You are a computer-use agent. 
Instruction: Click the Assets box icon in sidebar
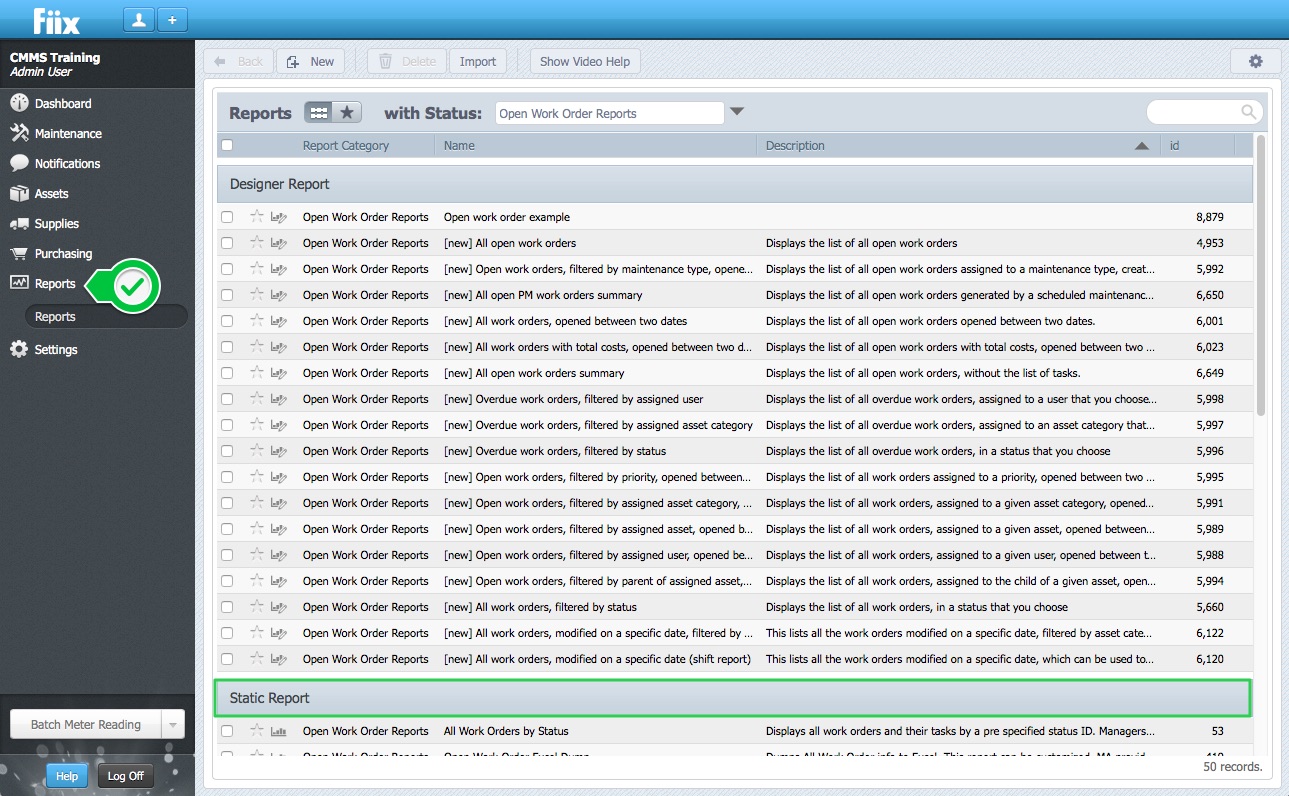pyautogui.click(x=19, y=193)
